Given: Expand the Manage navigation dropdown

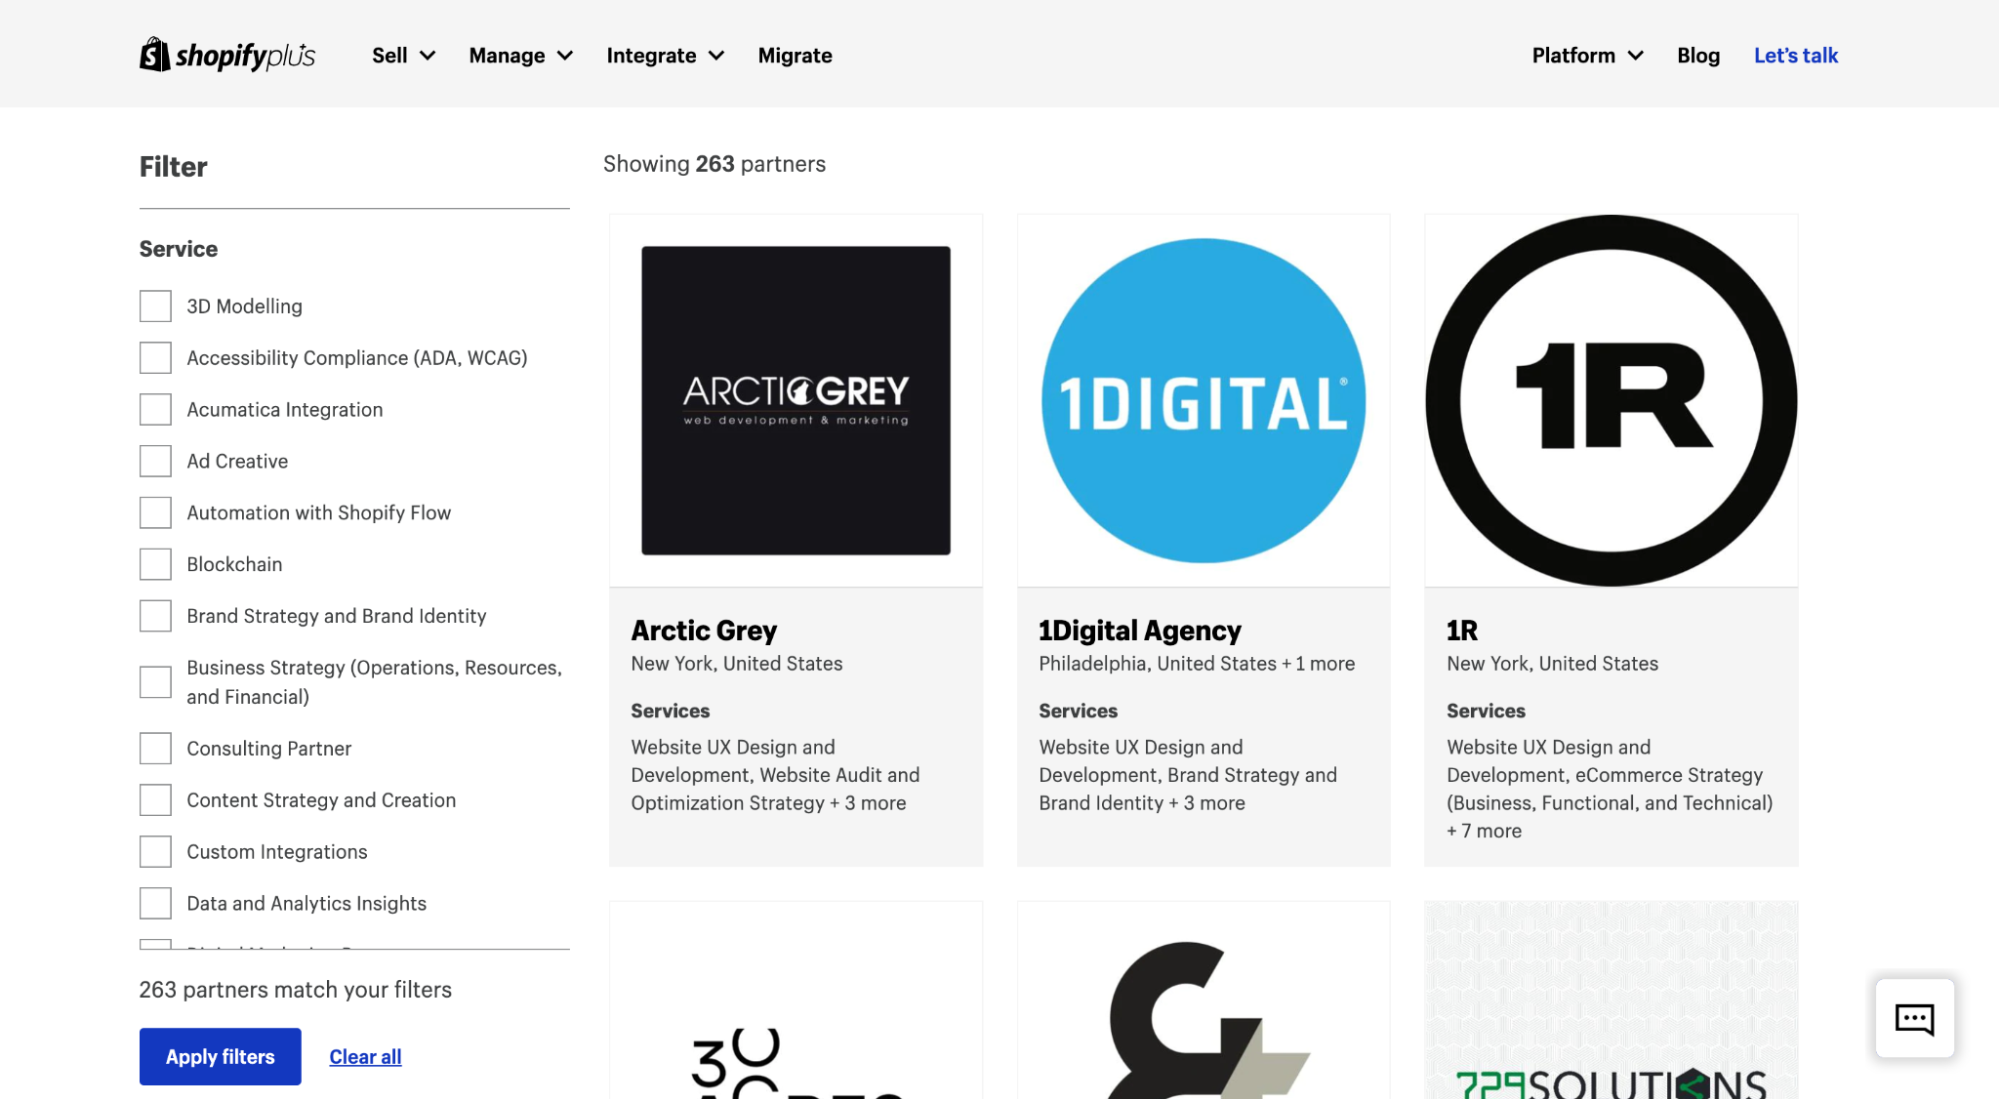Looking at the screenshot, I should tap(521, 54).
